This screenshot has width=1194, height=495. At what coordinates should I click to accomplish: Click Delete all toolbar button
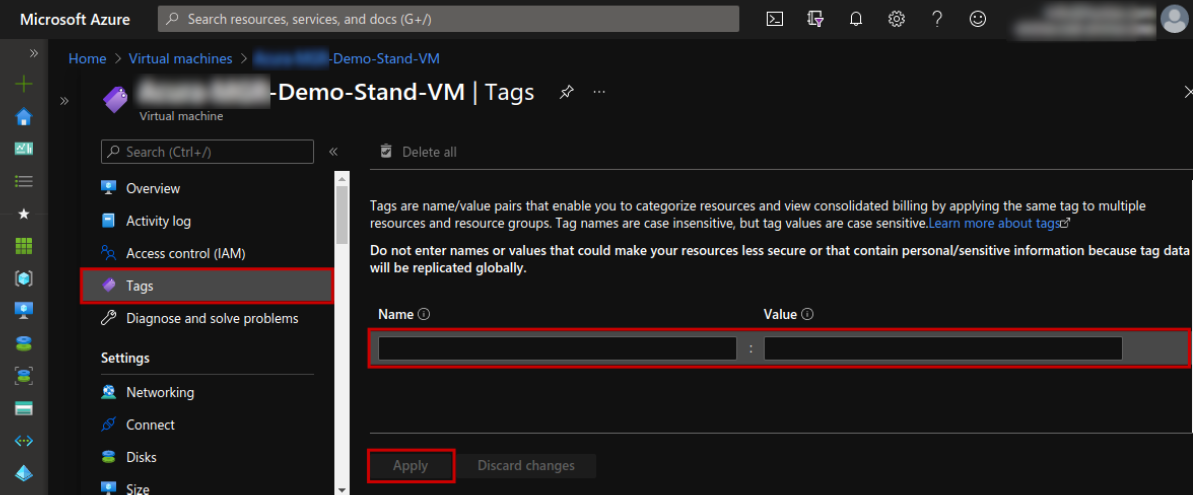(x=419, y=152)
